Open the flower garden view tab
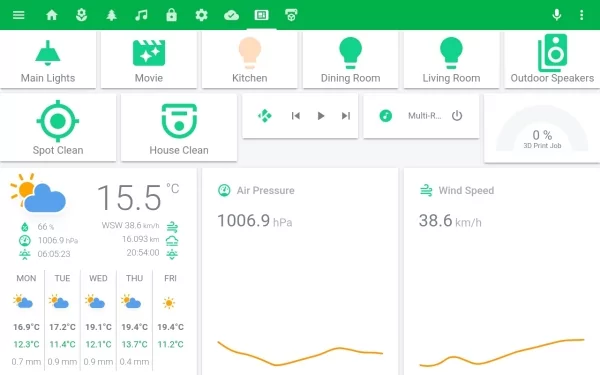 (82, 15)
